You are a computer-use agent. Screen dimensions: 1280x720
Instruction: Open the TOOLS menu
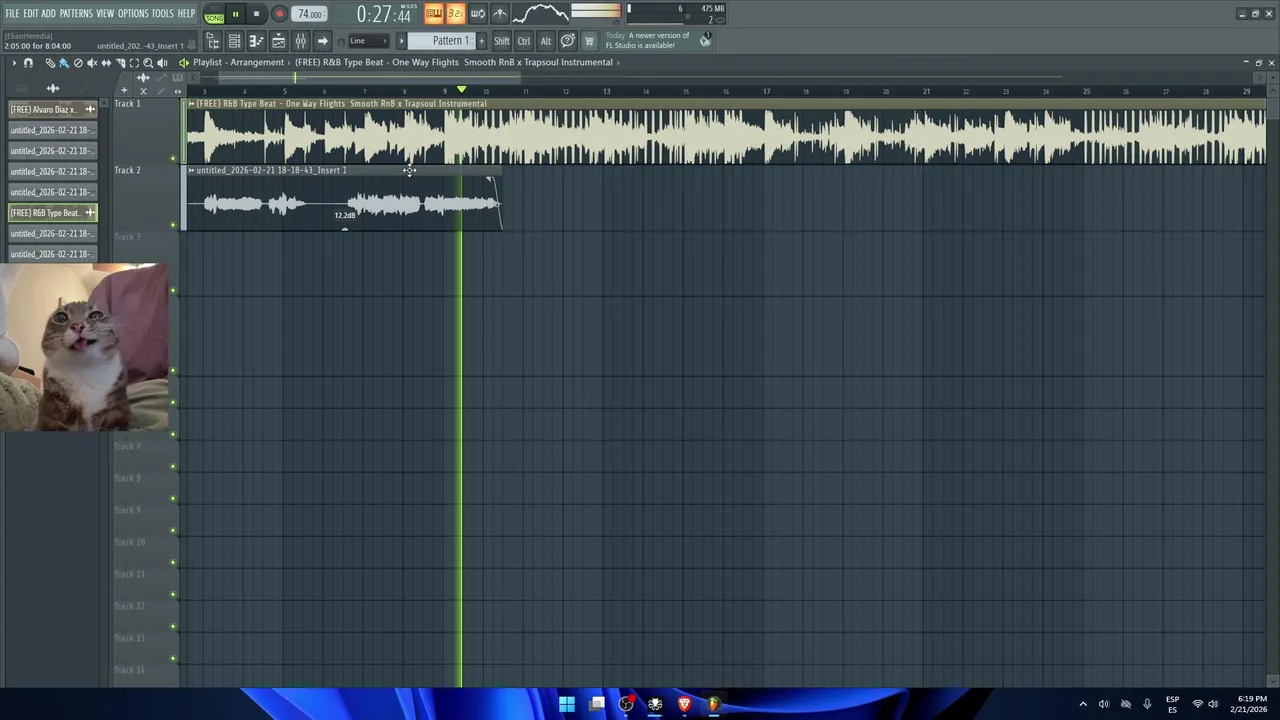(x=162, y=14)
